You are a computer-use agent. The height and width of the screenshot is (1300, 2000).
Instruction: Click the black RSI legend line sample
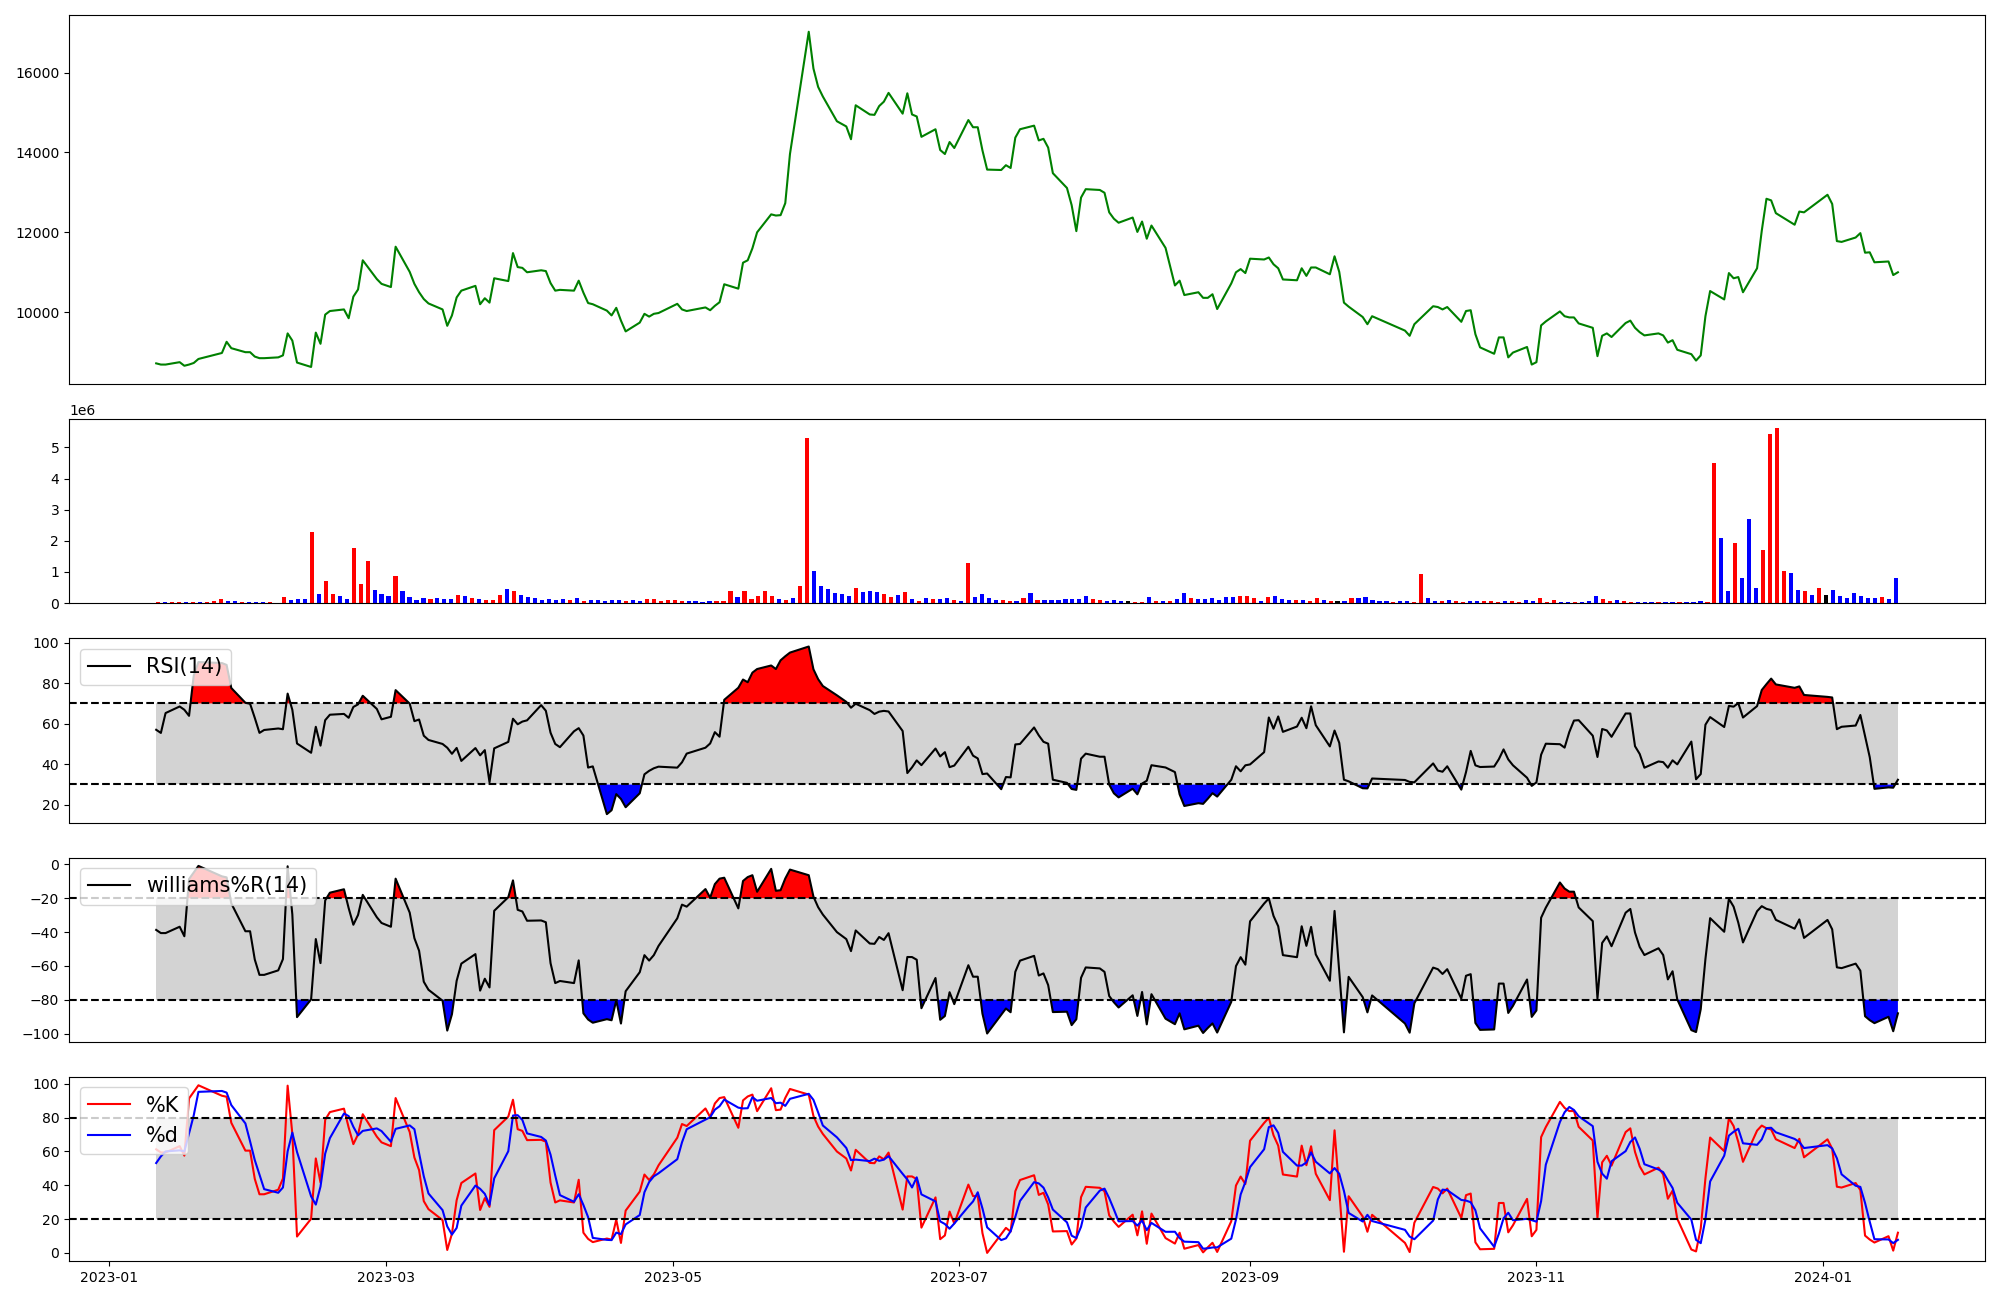tap(109, 666)
